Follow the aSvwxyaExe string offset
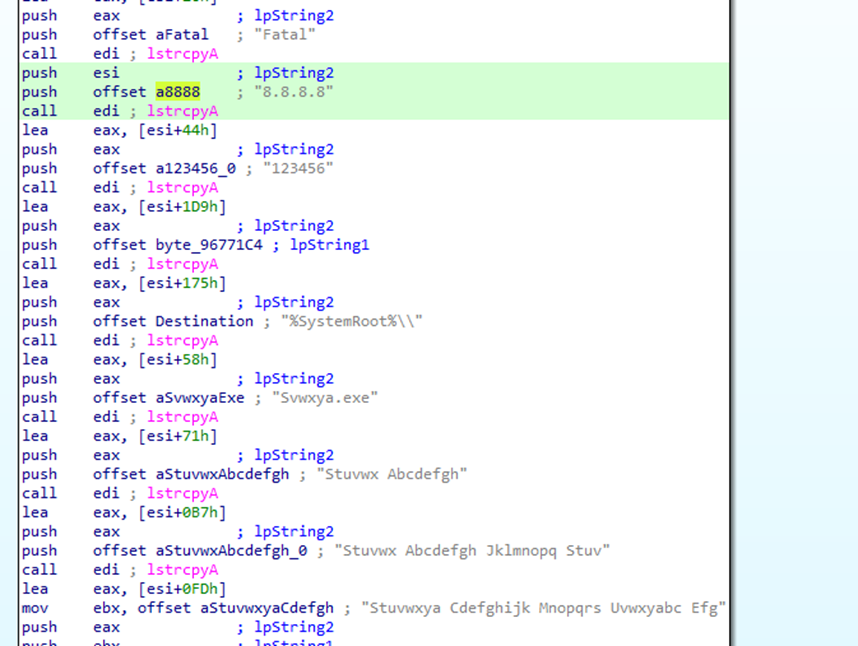Image resolution: width=858 pixels, height=646 pixels. [203, 398]
